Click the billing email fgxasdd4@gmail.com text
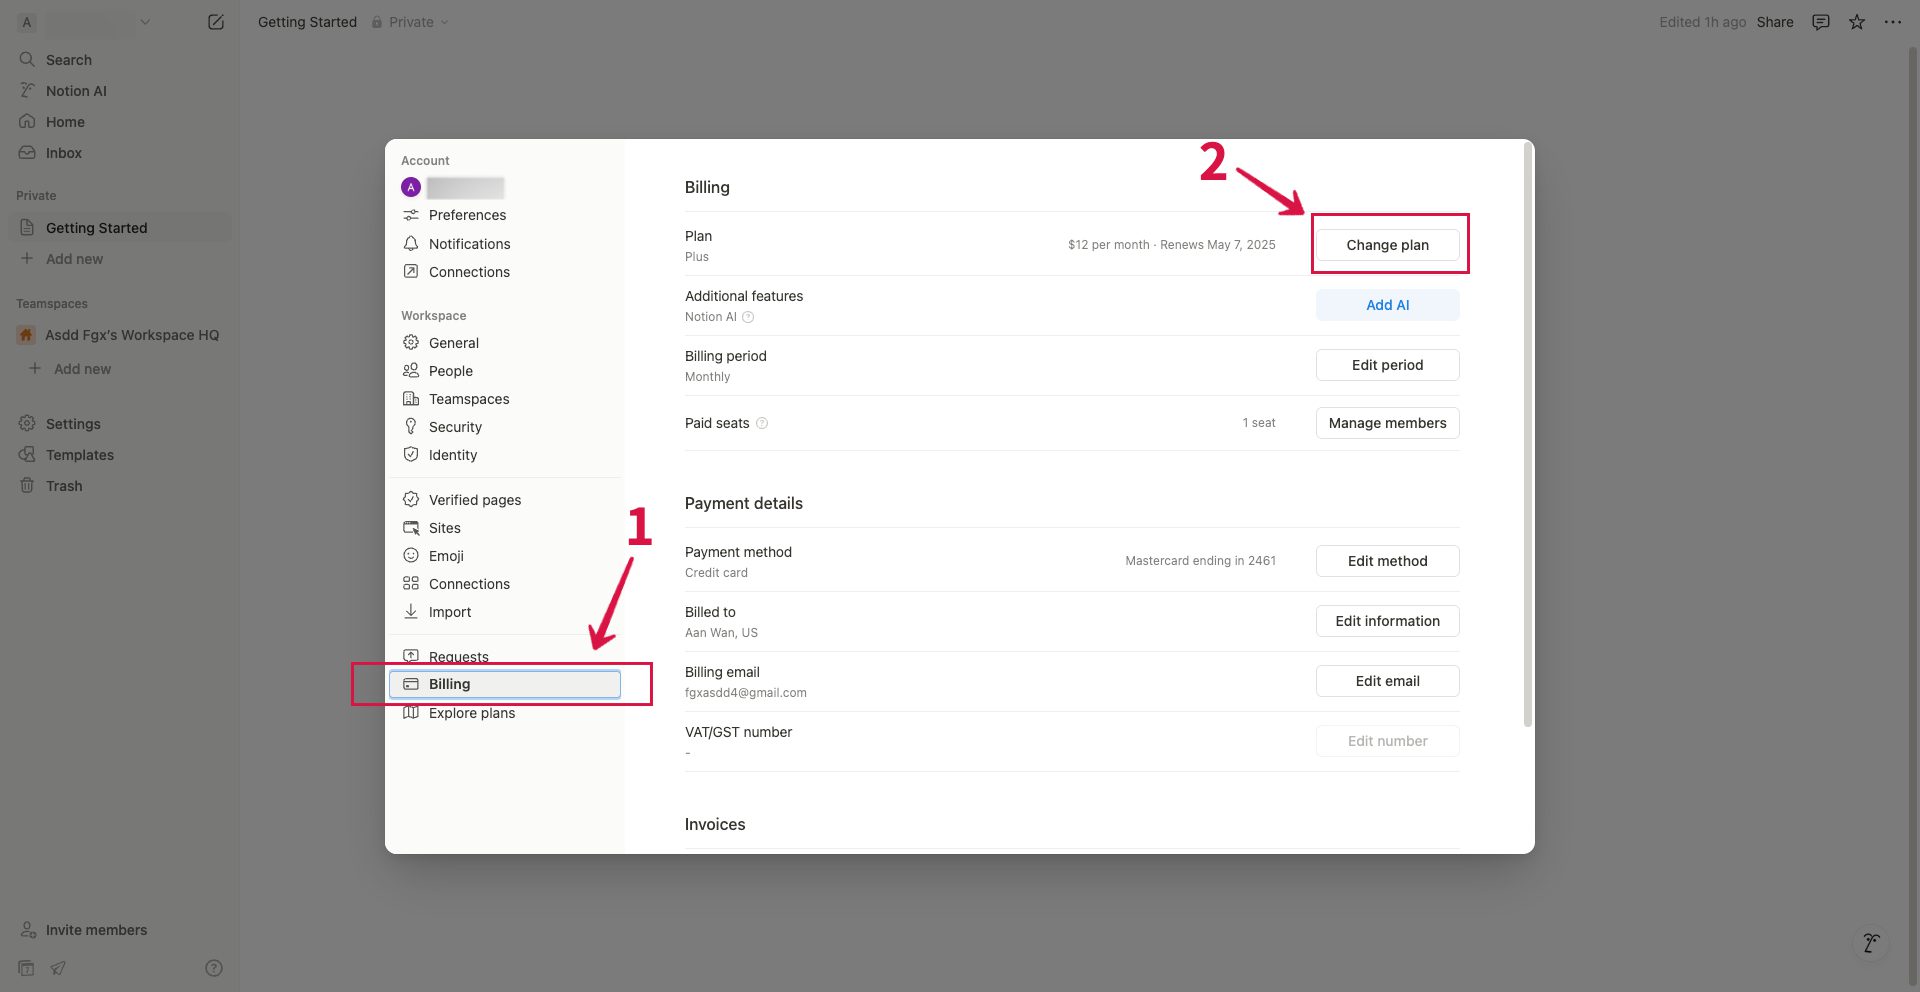This screenshot has width=1920, height=992. (746, 693)
